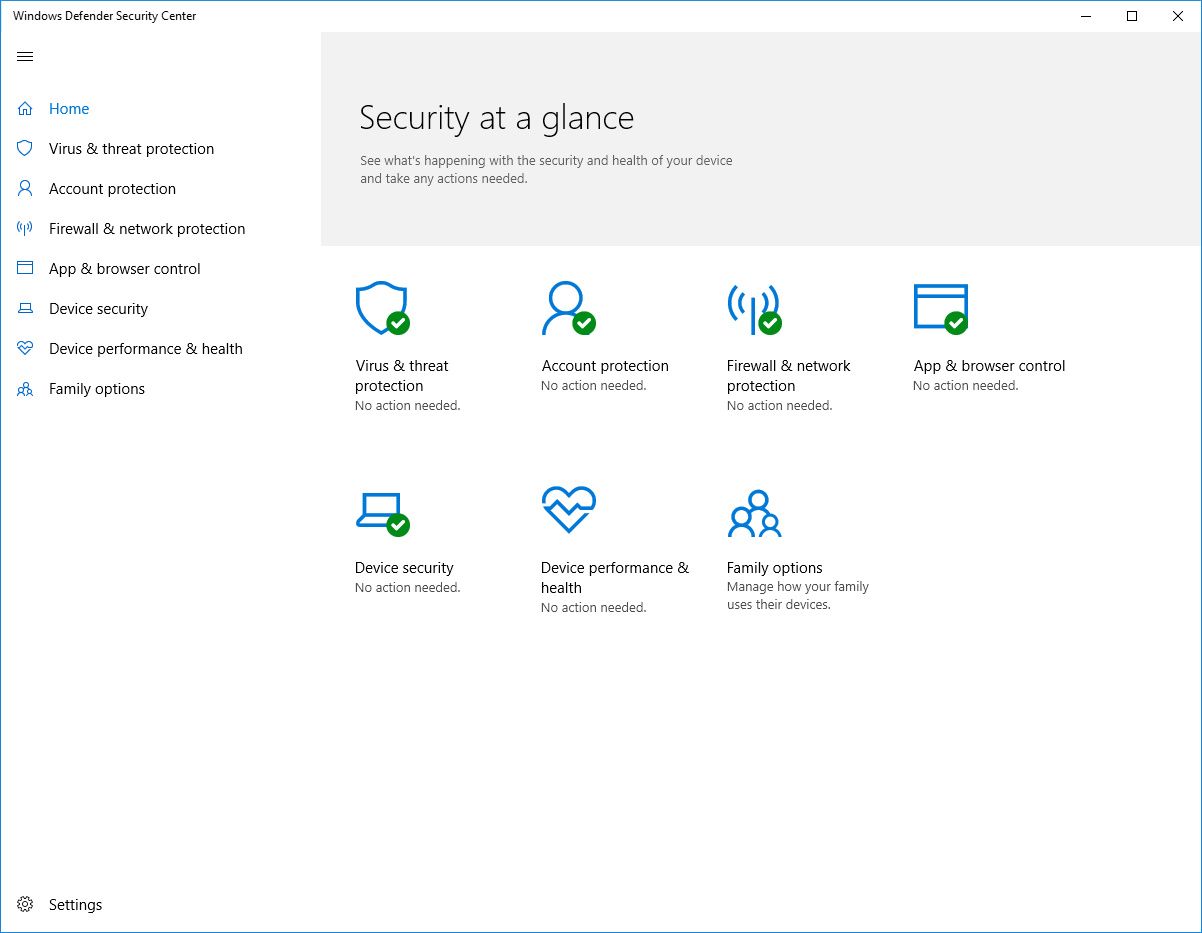Viewport: 1202px width, 933px height.
Task: Open the large Virus & threat shield tile icon
Action: pyautogui.click(x=382, y=308)
